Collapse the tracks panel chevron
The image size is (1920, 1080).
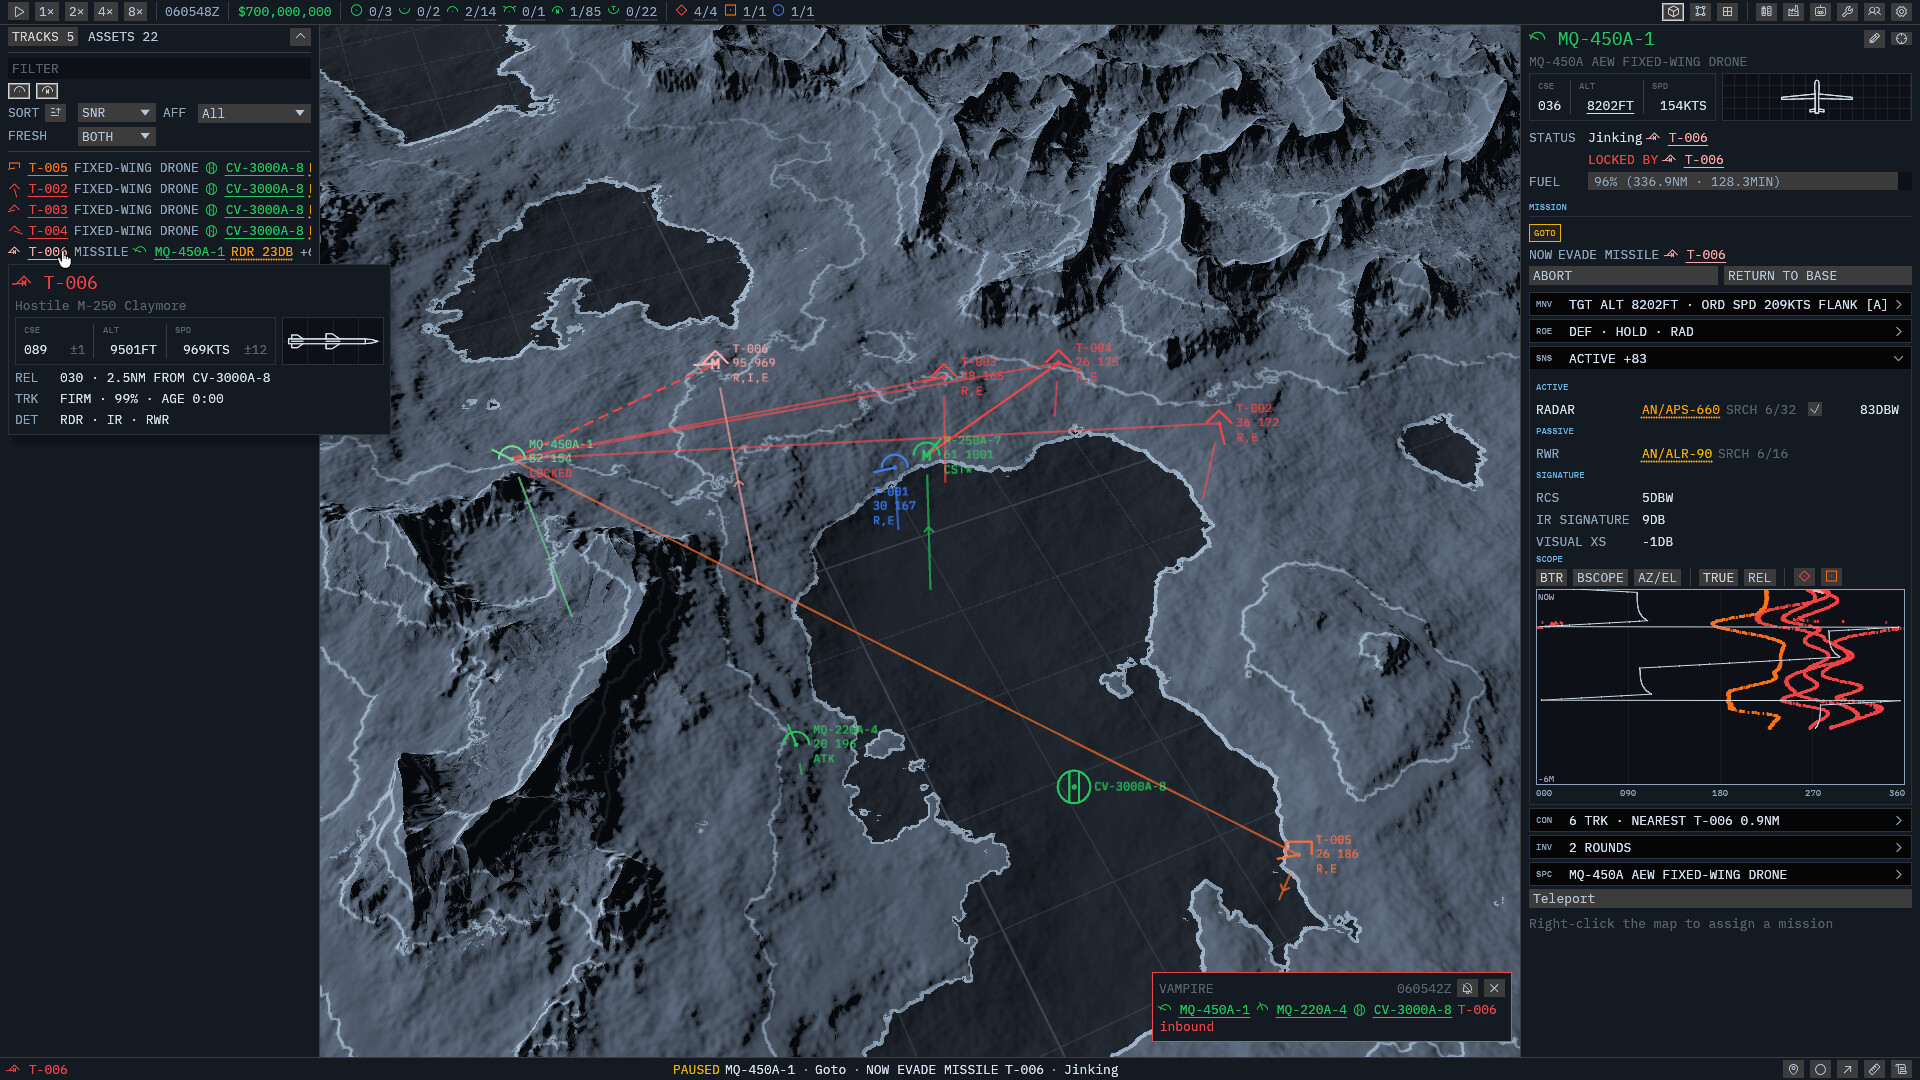point(300,37)
